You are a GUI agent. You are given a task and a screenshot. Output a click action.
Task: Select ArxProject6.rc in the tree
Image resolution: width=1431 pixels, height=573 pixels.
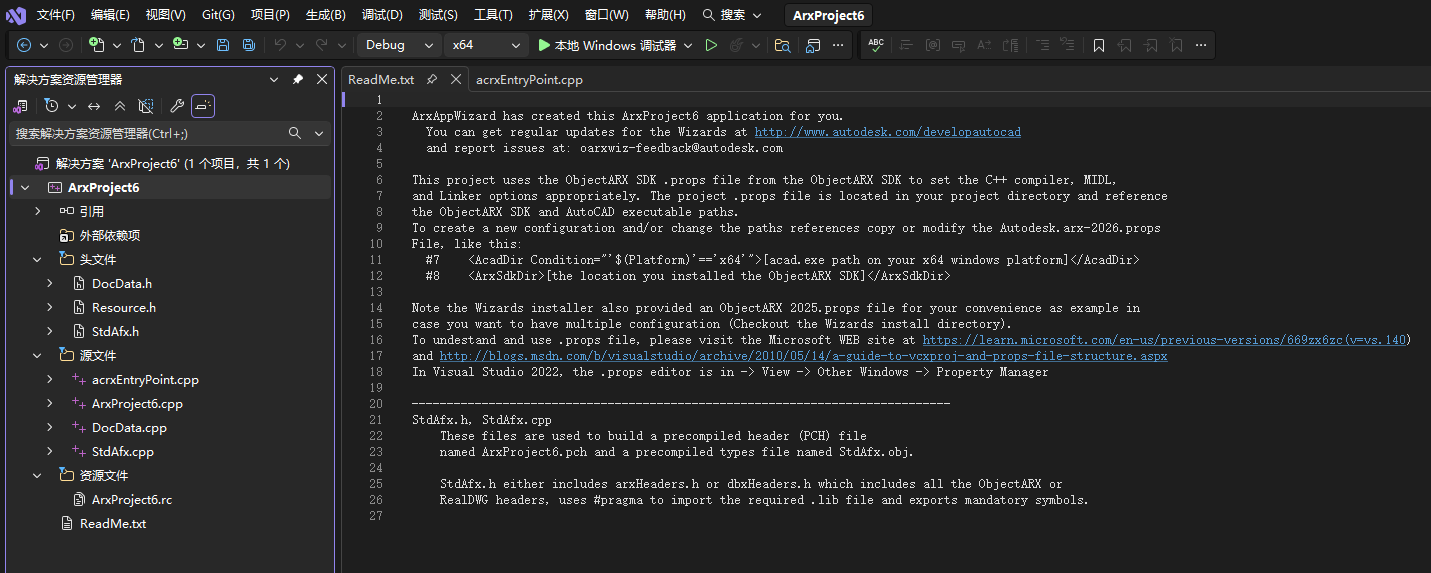pos(132,500)
